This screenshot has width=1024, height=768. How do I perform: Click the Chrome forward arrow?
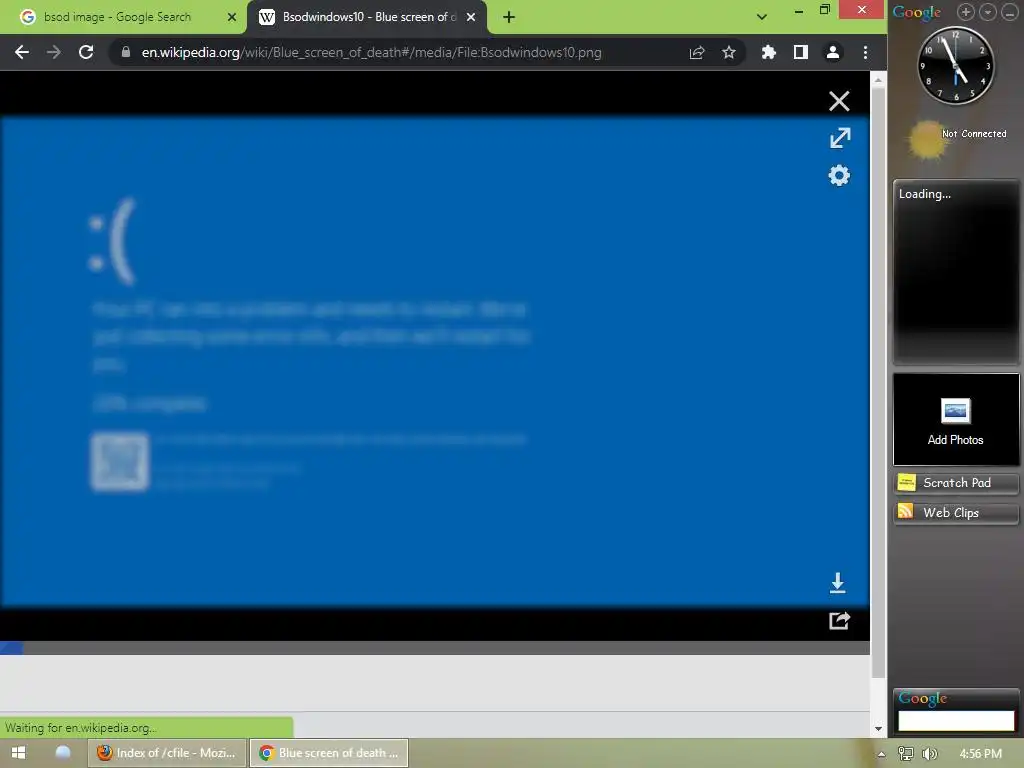(x=54, y=52)
